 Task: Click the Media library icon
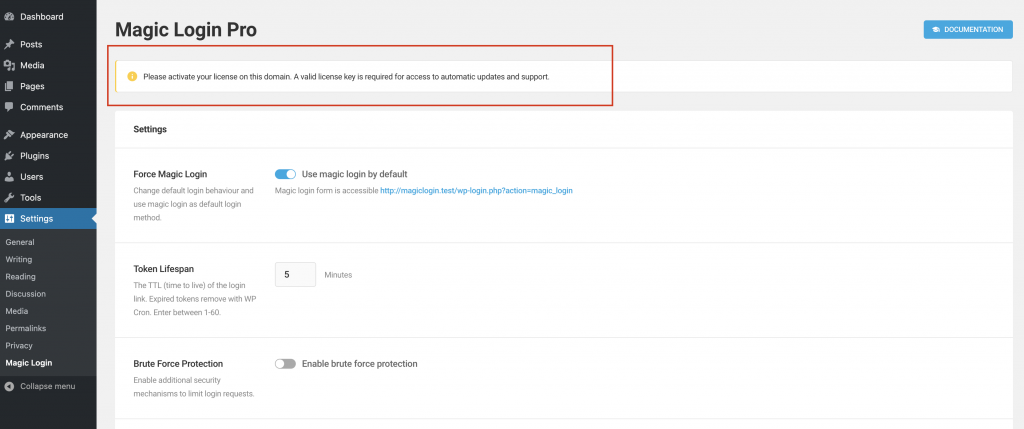click(9, 65)
